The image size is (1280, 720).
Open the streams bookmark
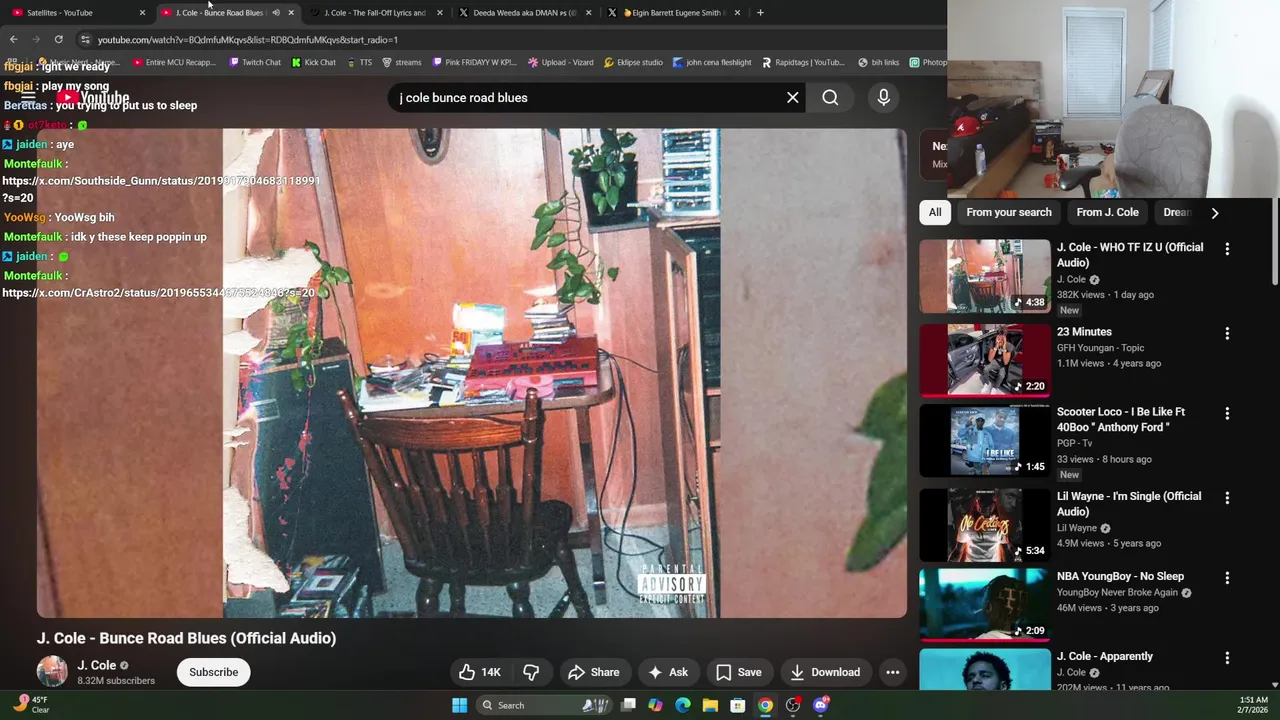[x=402, y=62]
